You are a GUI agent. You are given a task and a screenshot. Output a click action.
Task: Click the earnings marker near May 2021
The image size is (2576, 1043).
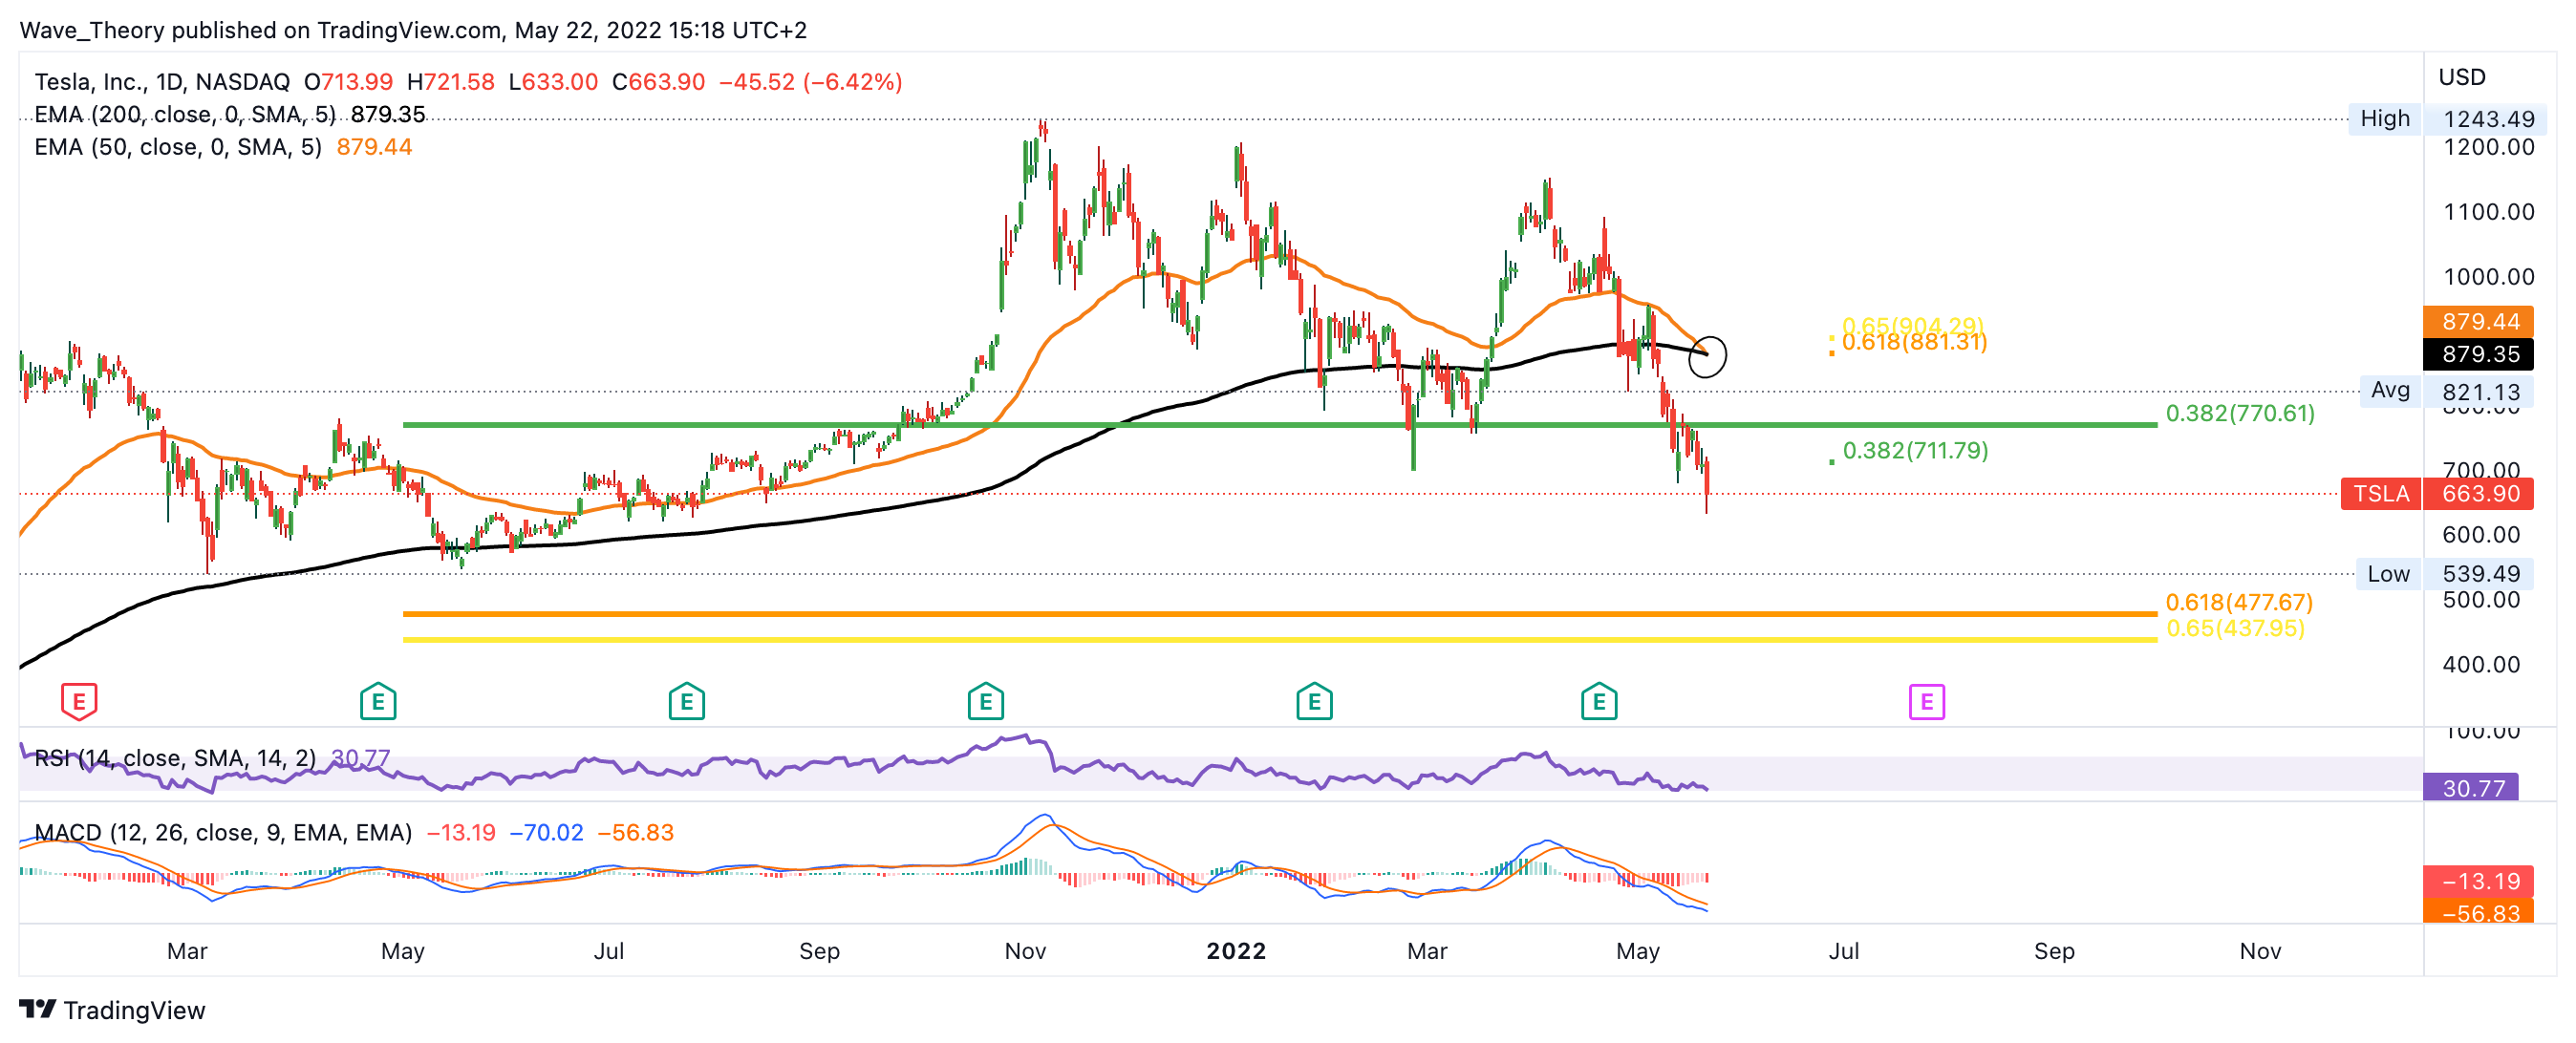(x=378, y=701)
